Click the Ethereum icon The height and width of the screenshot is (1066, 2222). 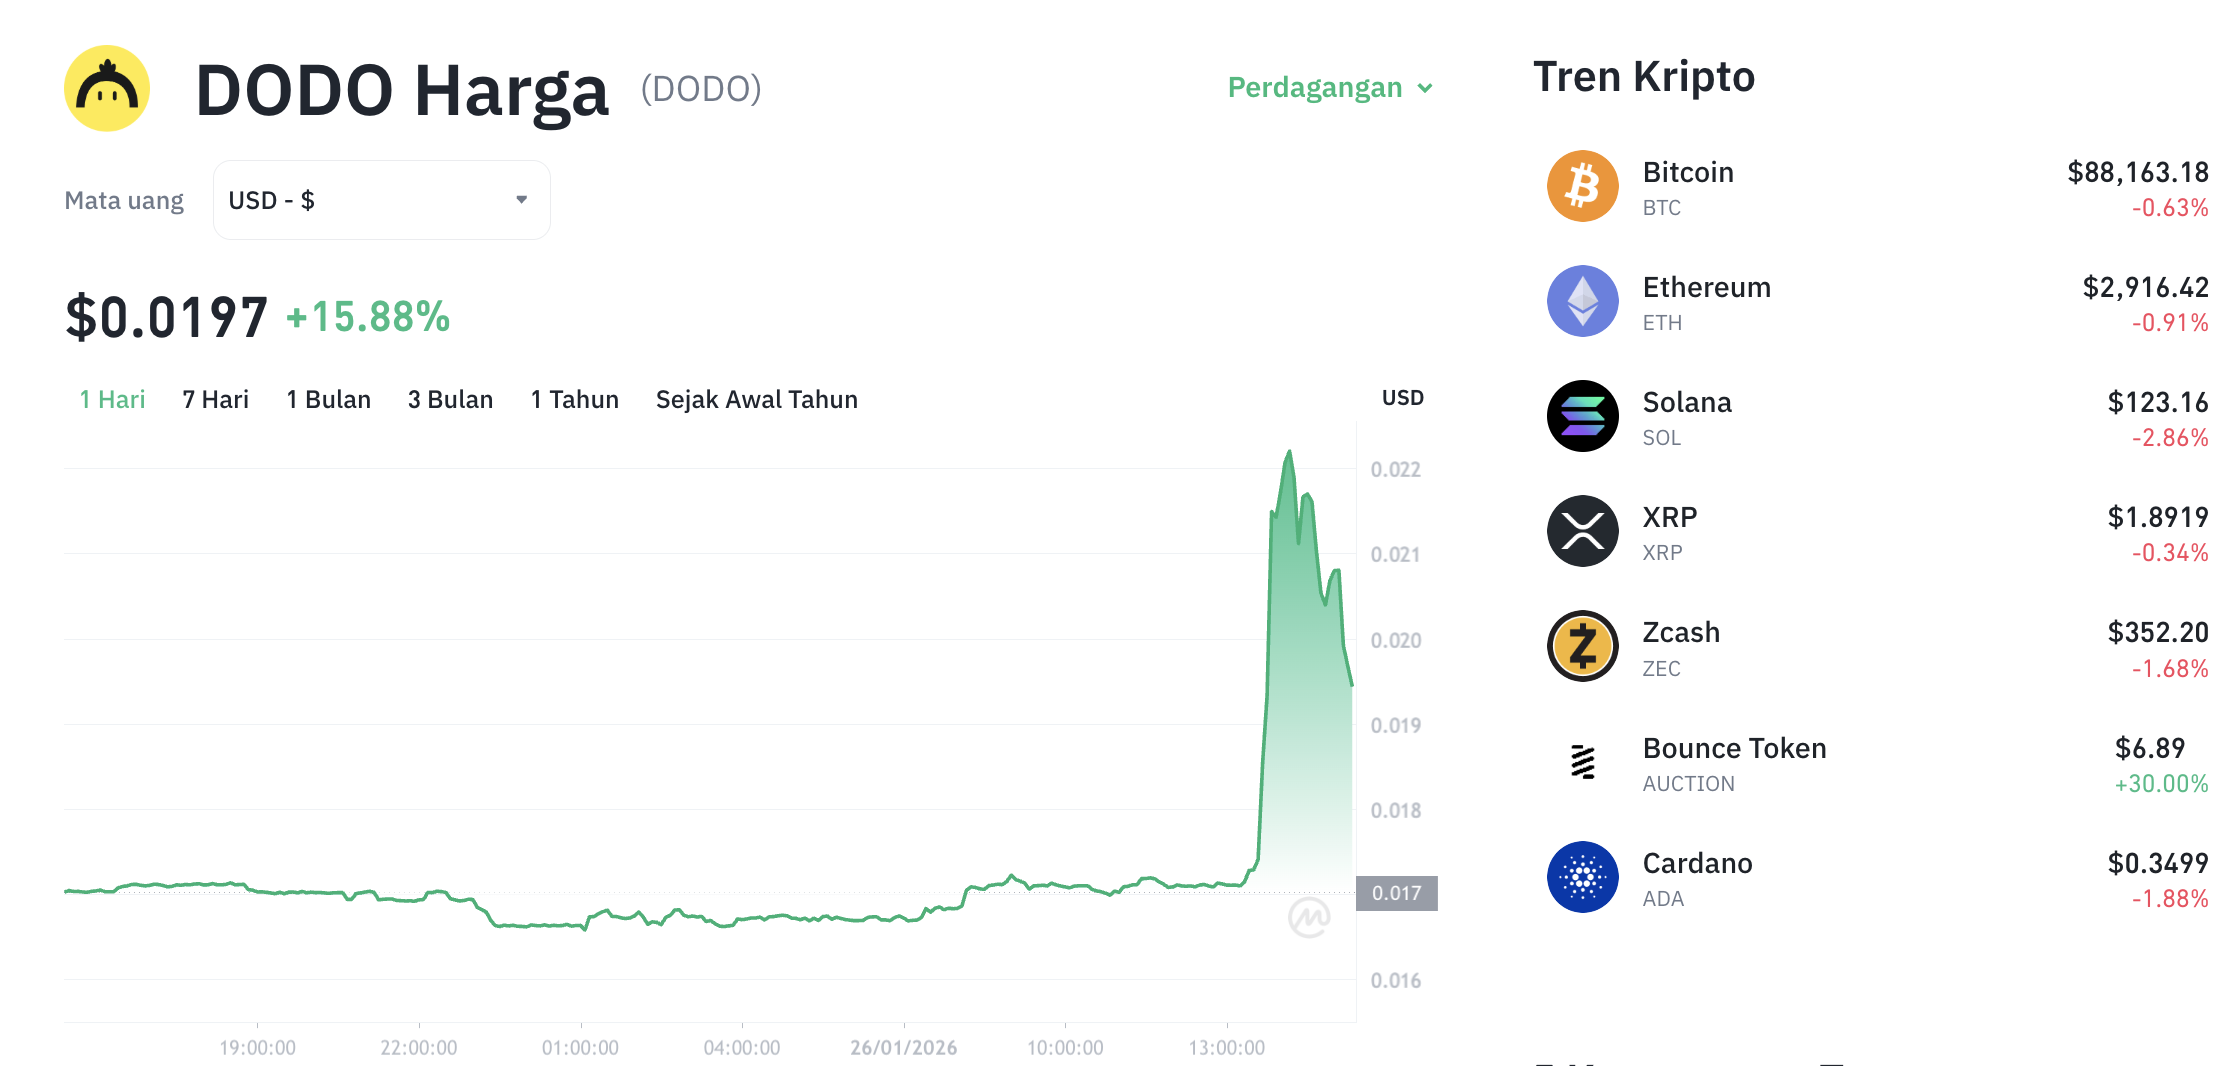pos(1583,300)
